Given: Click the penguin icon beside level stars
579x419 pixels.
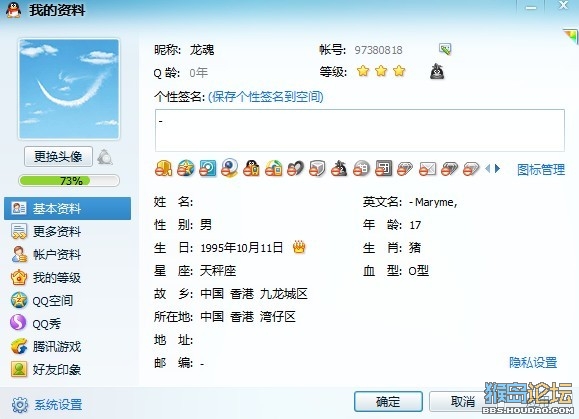Looking at the screenshot, I should 437,71.
